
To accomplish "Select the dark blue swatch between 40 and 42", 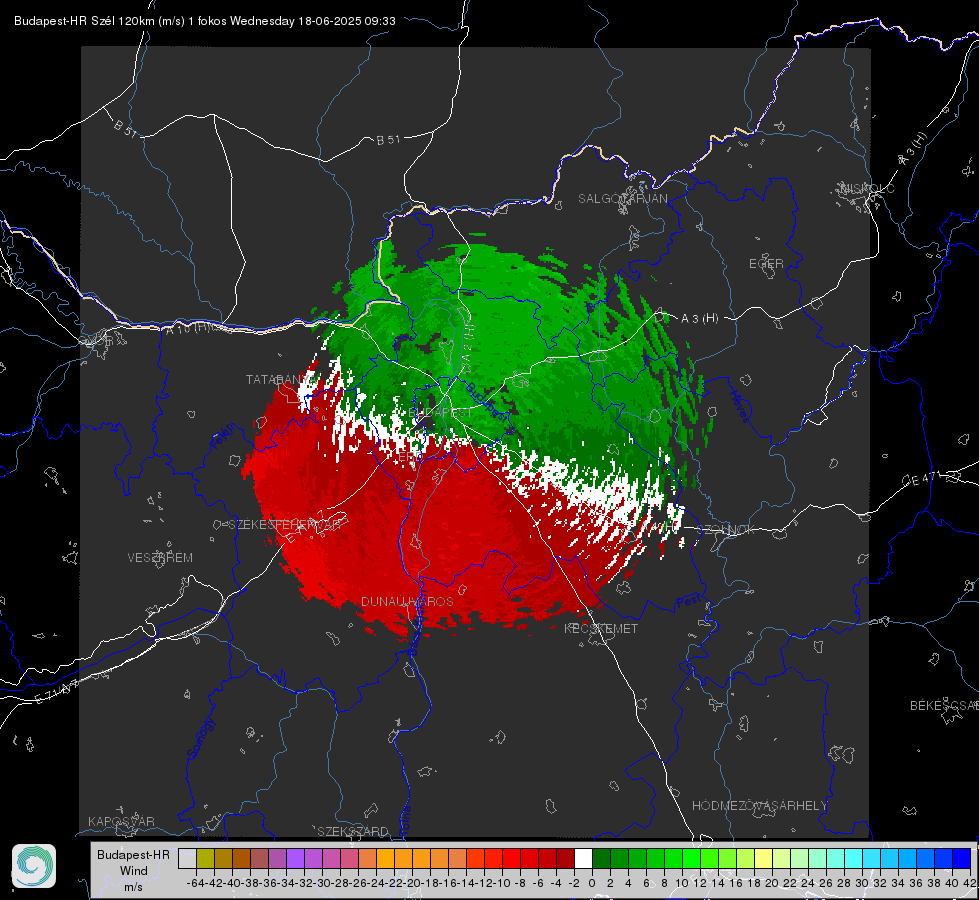I will pyautogui.click(x=962, y=858).
